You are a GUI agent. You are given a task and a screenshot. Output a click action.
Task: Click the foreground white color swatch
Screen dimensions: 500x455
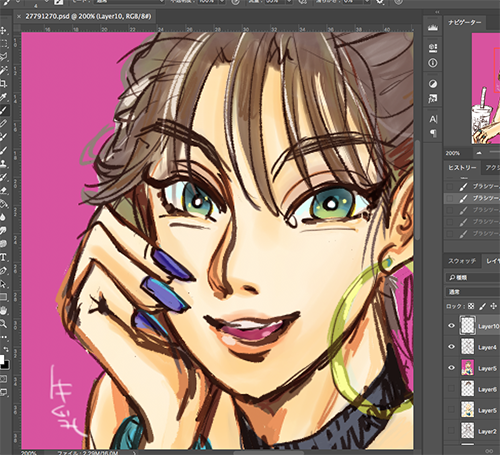point(2,359)
